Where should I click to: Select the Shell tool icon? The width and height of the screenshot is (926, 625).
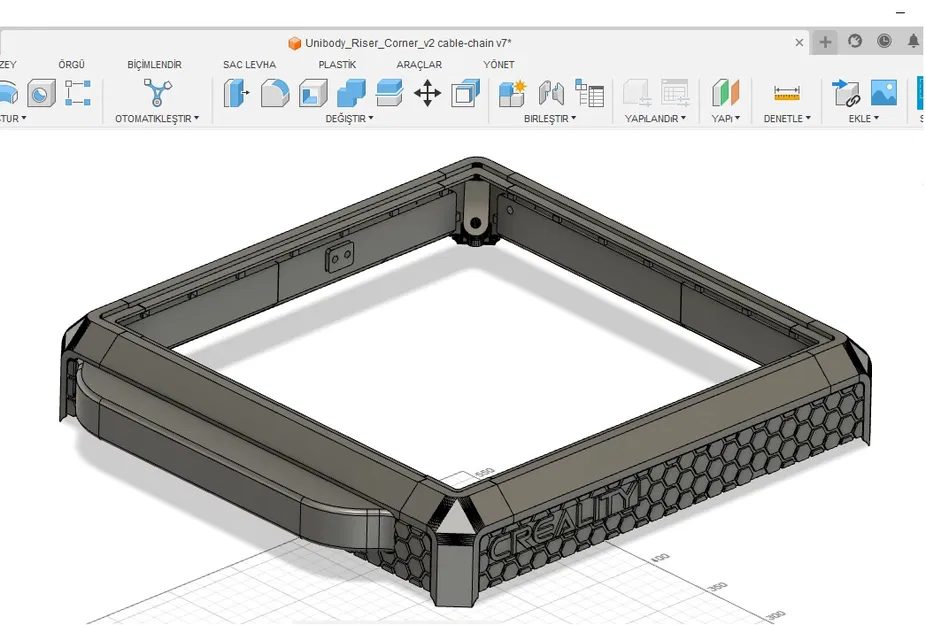(x=313, y=93)
